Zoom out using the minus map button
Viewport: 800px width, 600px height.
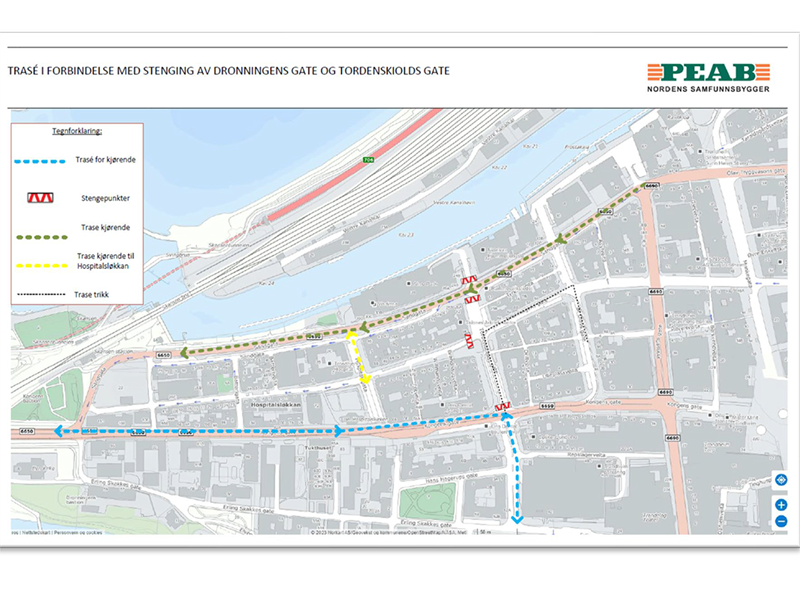pos(781,521)
